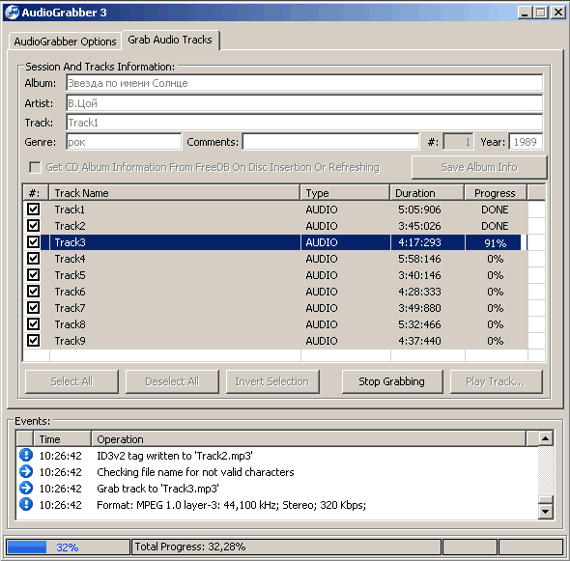Click the arrow icon beside 'Checking file name' event
The image size is (570, 561).
pyautogui.click(x=26, y=472)
